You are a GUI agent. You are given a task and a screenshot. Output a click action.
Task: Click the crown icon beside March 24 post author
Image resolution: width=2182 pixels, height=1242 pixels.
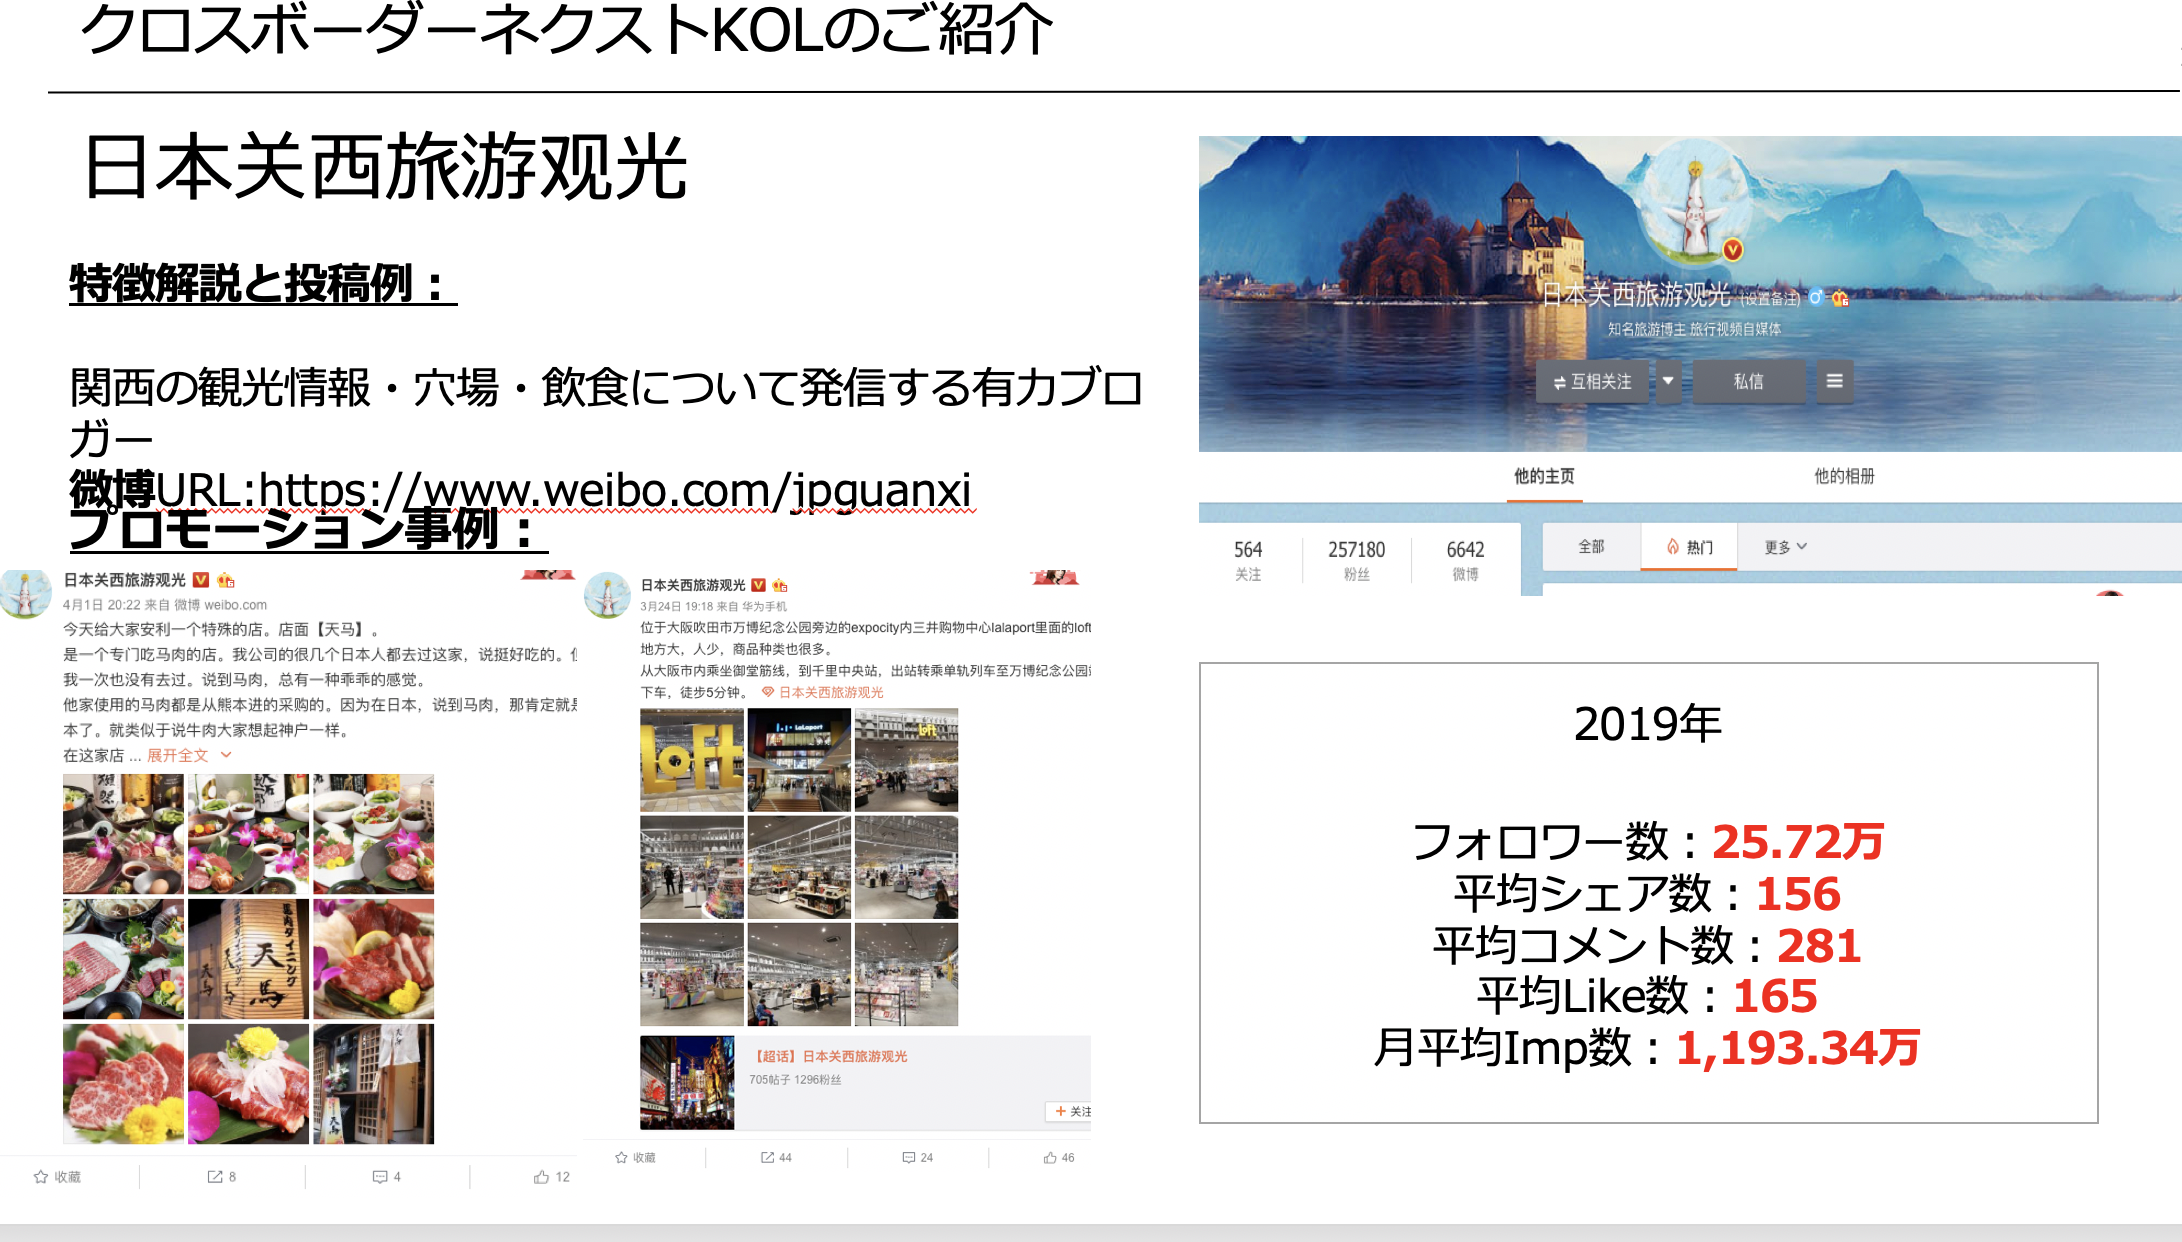pos(780,585)
